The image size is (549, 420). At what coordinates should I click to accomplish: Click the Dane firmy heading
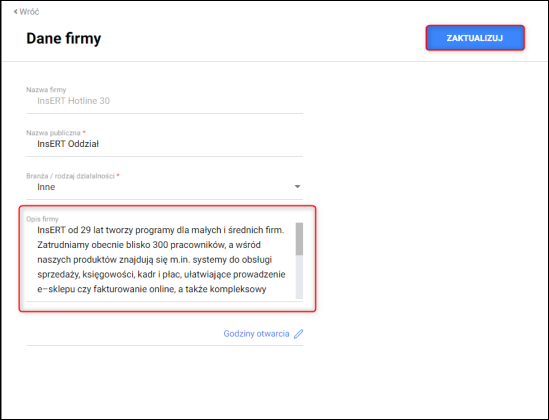pyautogui.click(x=64, y=38)
